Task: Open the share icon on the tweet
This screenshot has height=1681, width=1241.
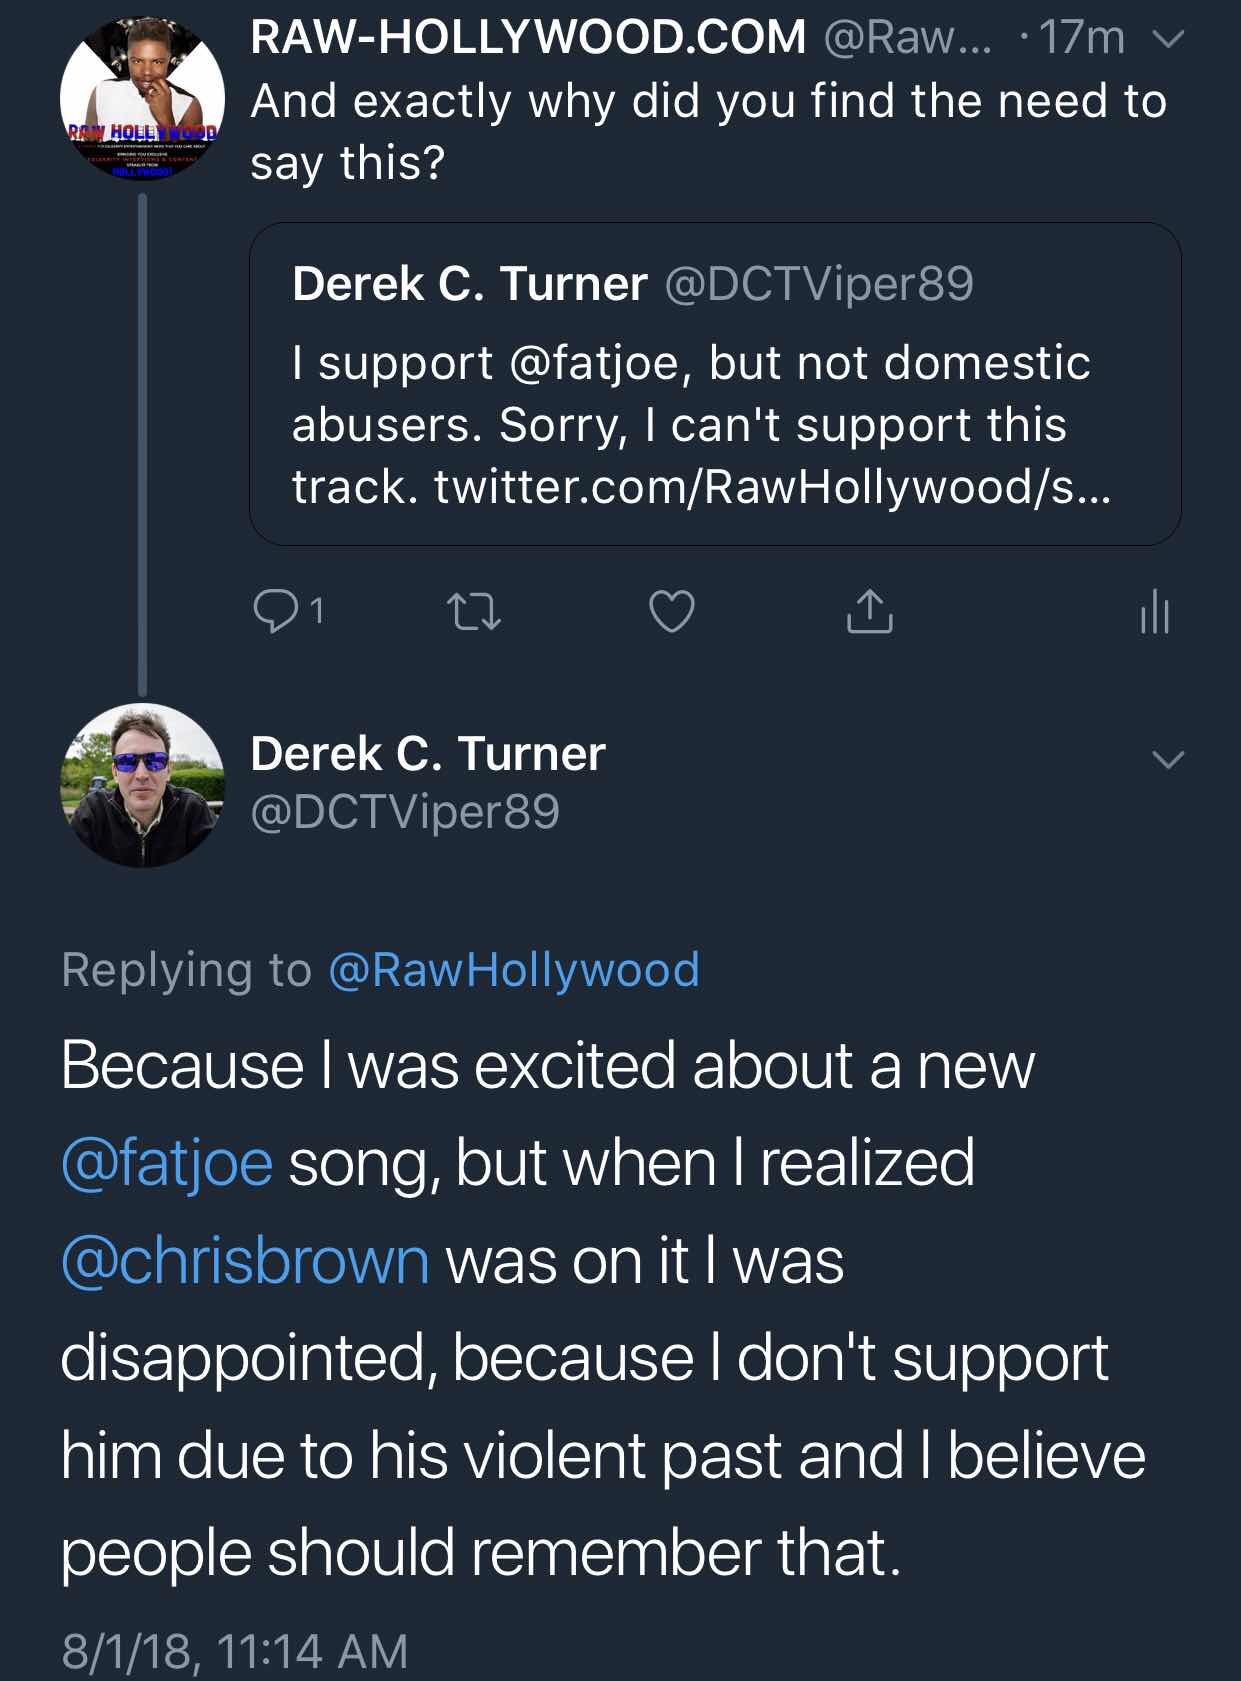Action: (x=869, y=611)
